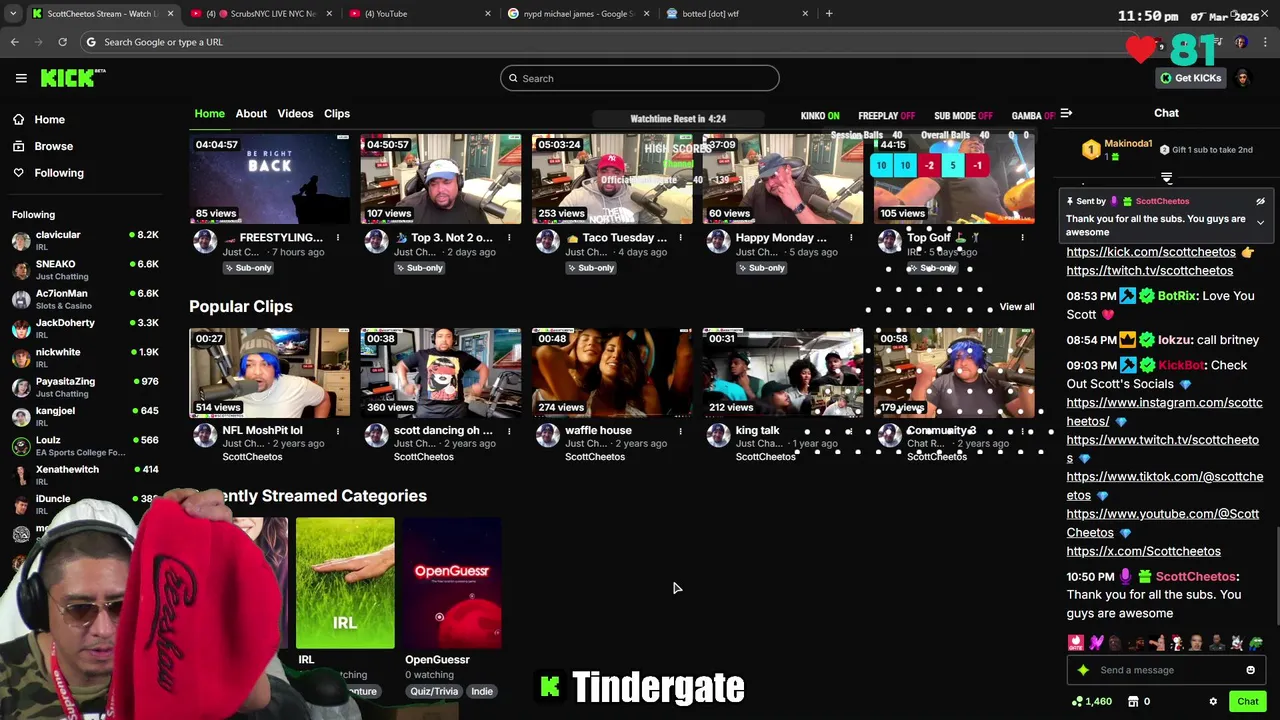Viewport: 1280px width, 720px height.
Task: Click View all popular clips
Action: [1016, 307]
